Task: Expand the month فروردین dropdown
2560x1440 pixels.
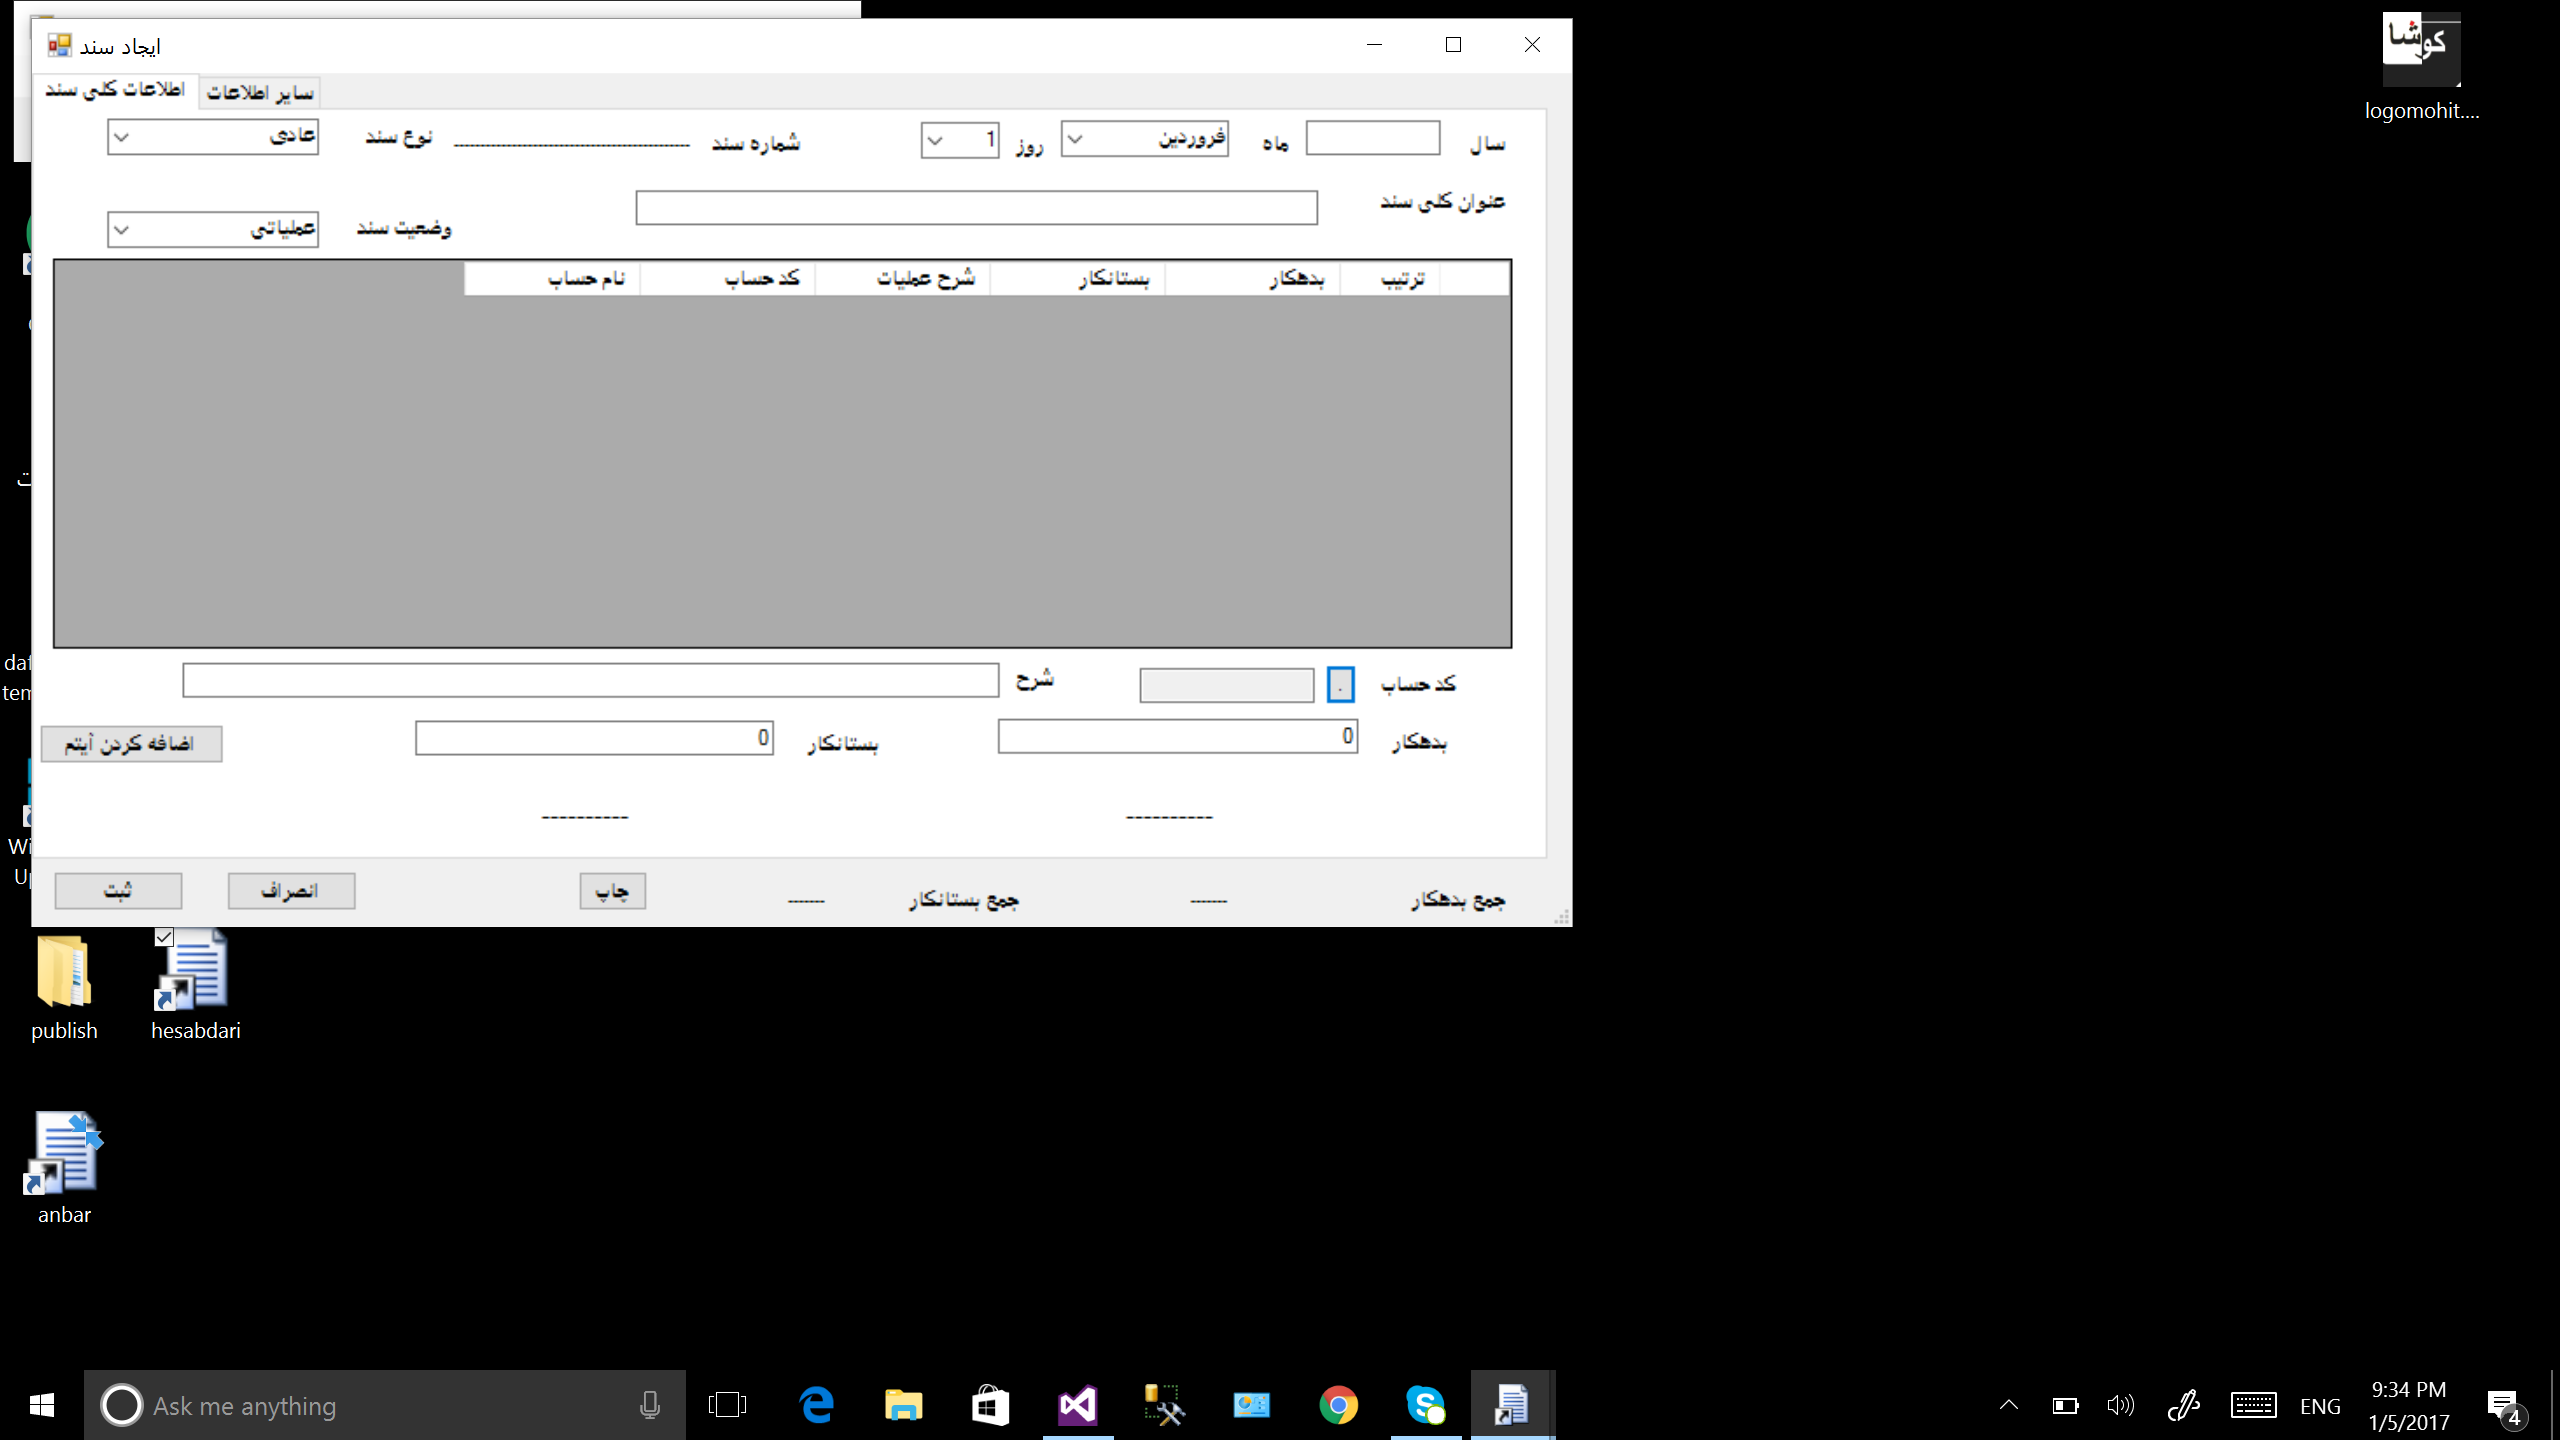Action: coord(1076,140)
